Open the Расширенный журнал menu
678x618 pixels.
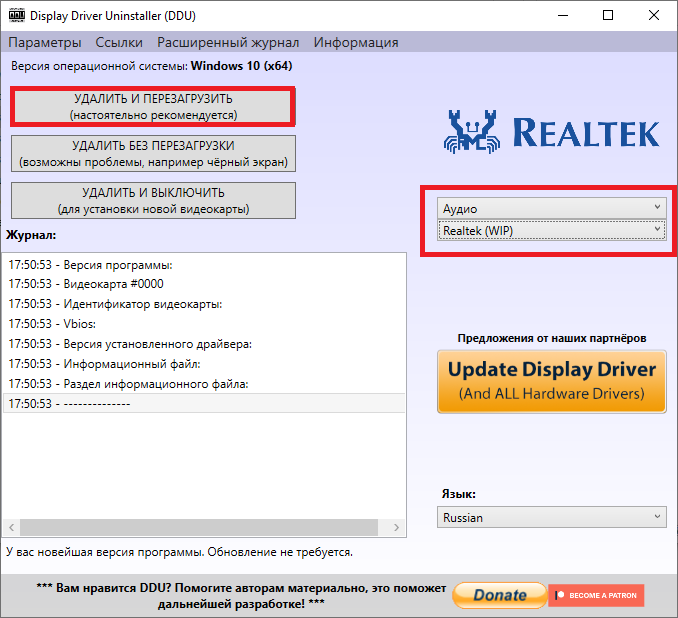(x=228, y=42)
